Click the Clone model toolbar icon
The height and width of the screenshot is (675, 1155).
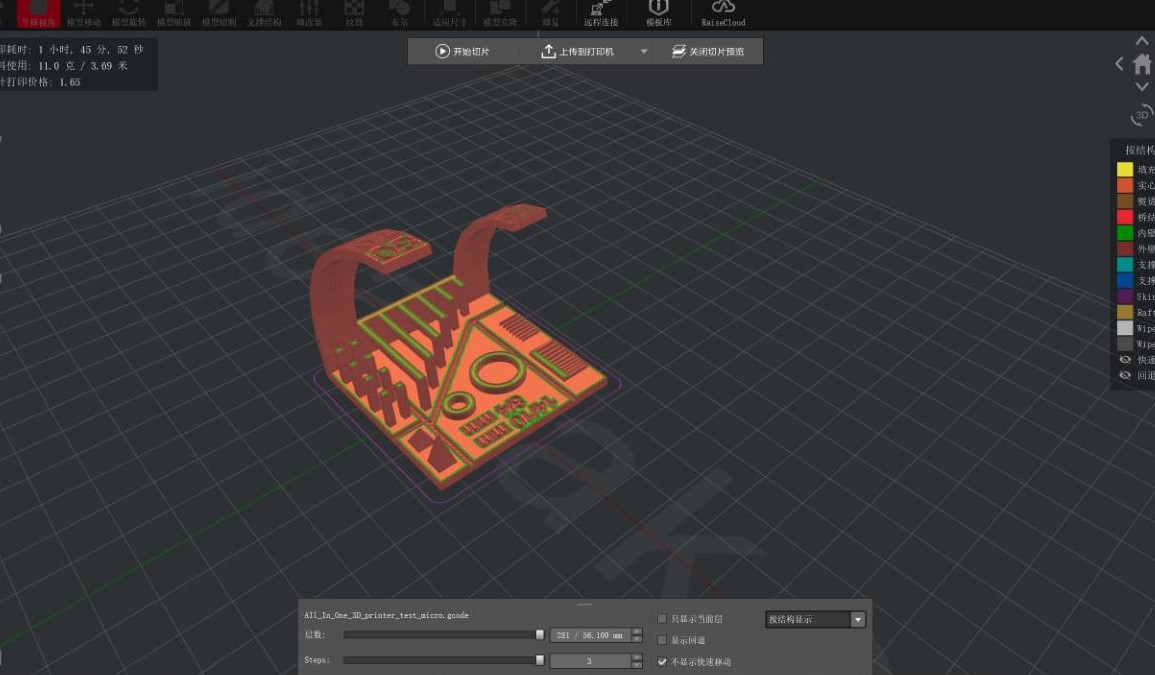(500, 13)
